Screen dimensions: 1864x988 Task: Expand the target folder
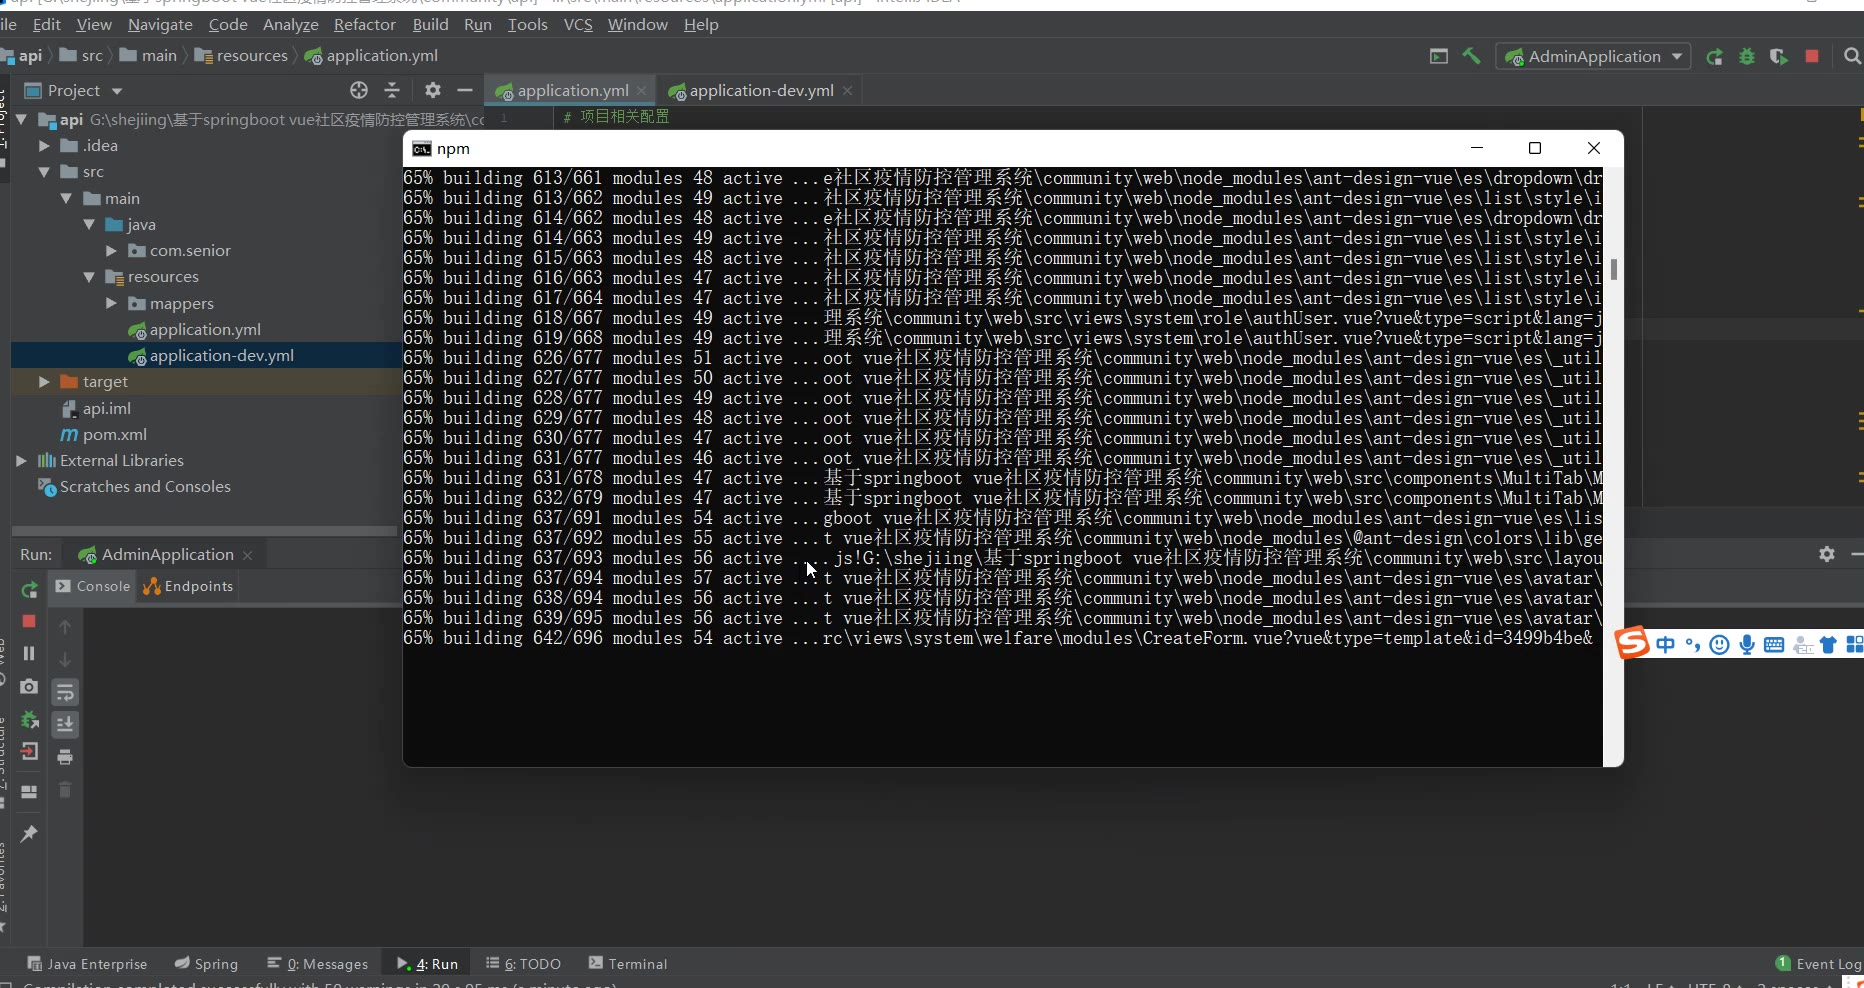[x=44, y=381]
